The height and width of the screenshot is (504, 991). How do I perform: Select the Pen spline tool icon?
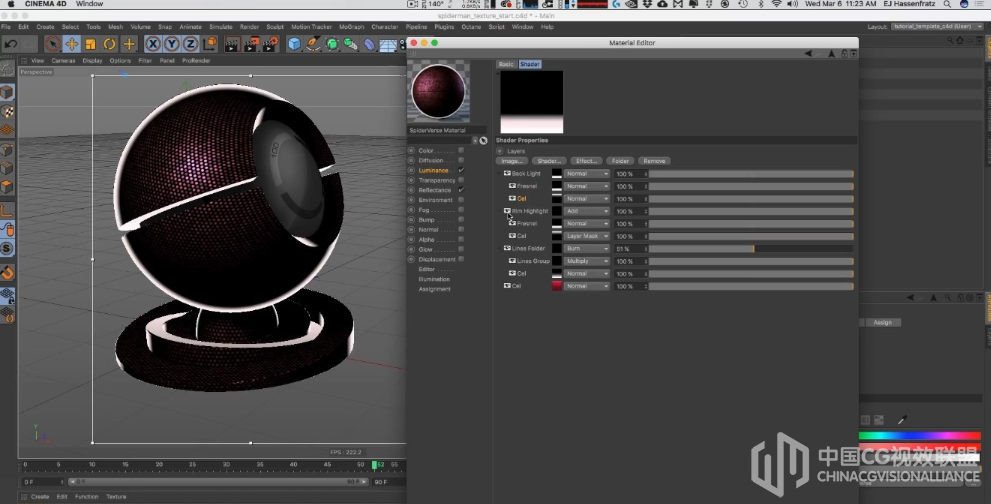313,44
